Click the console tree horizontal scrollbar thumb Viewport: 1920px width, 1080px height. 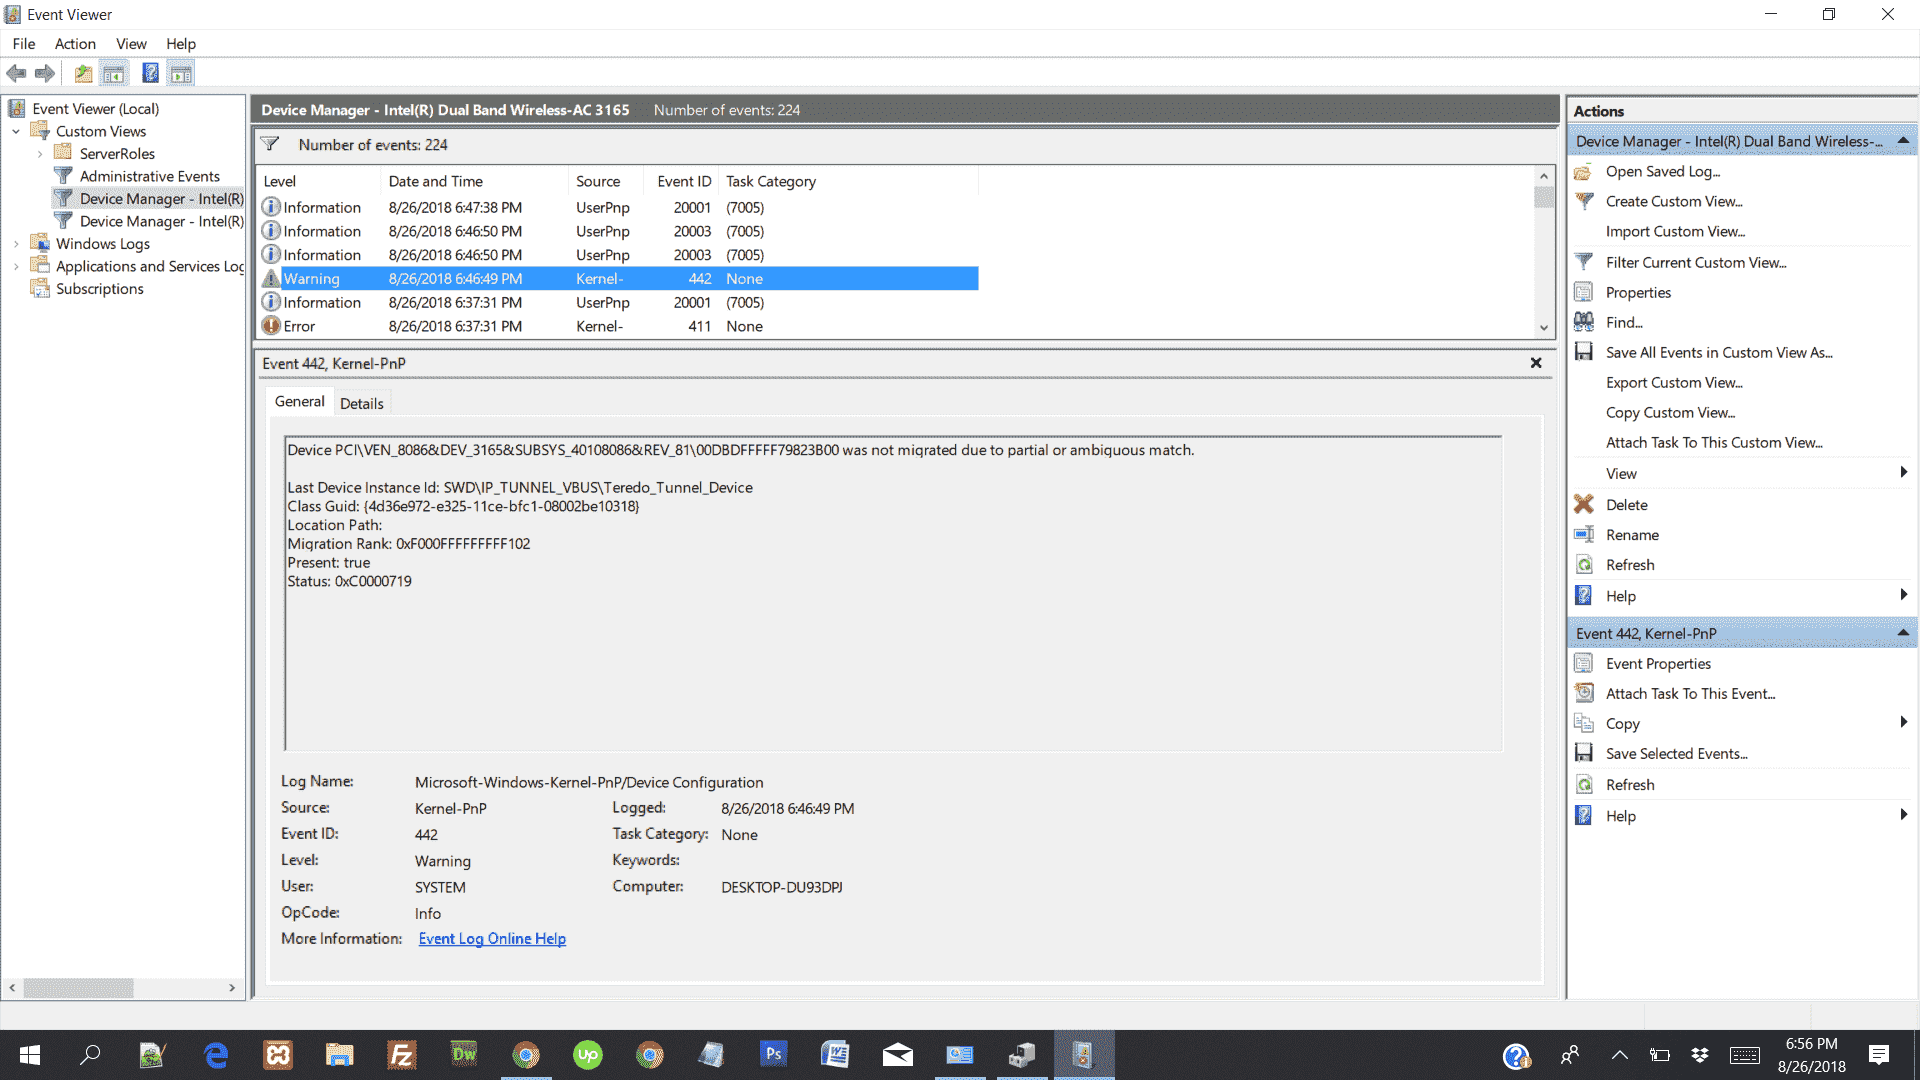pyautogui.click(x=78, y=988)
